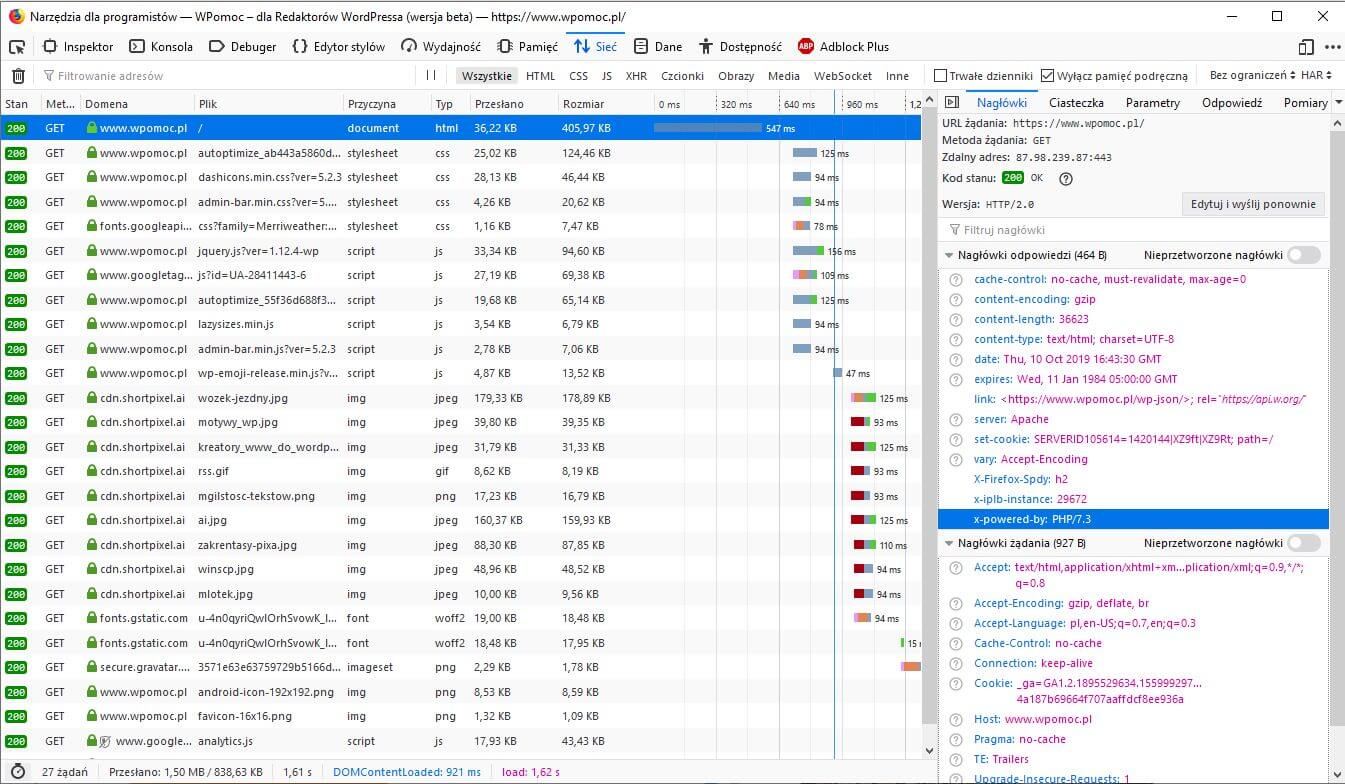
Task: Open status code 200 help icon
Action: 1065,179
